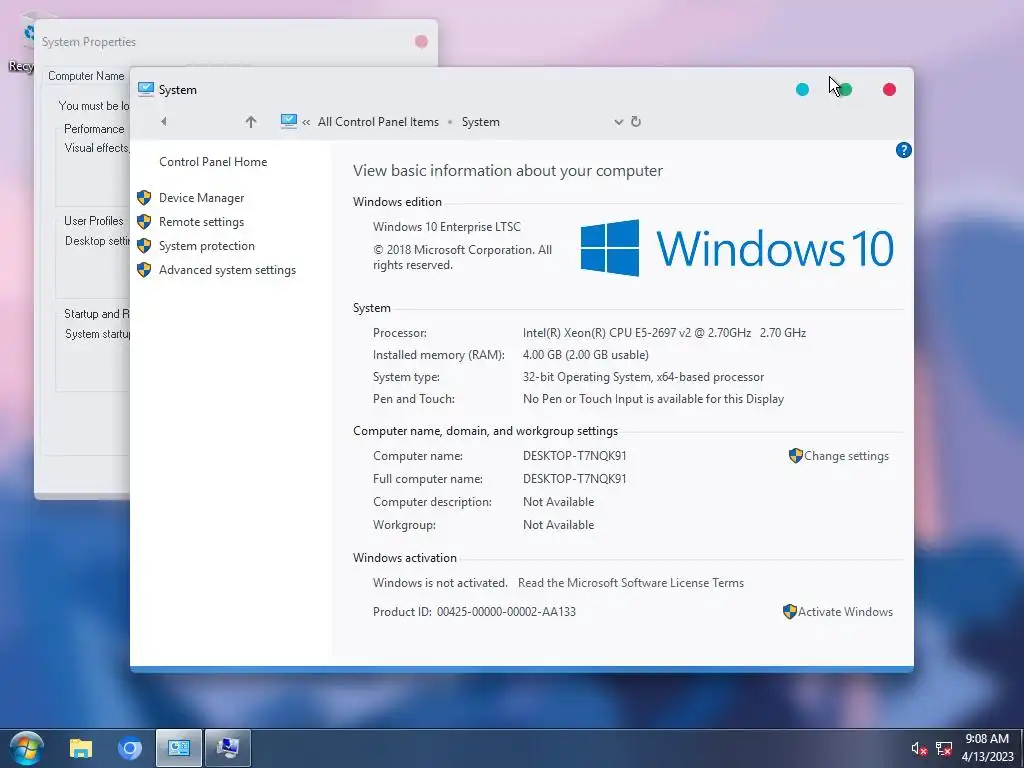
Task: Click the 32-bit Operating System text
Action: 643,377
